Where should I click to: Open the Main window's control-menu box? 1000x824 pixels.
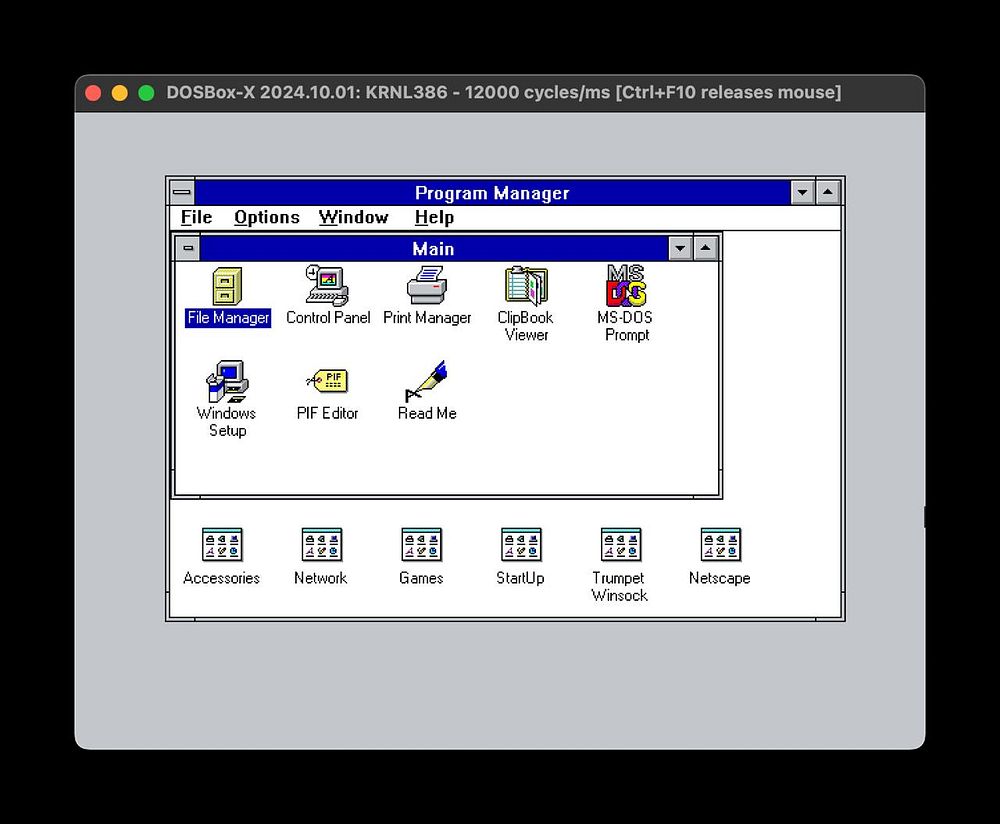[x=188, y=248]
